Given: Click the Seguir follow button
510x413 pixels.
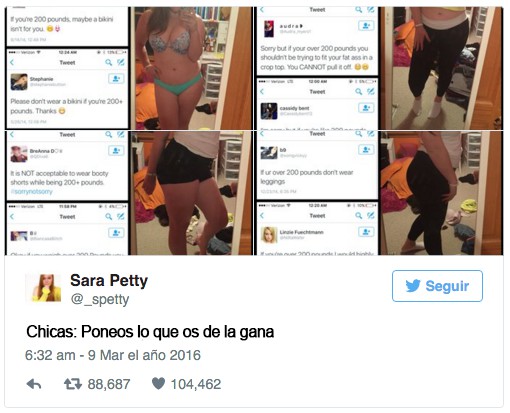Looking at the screenshot, I should (437, 286).
